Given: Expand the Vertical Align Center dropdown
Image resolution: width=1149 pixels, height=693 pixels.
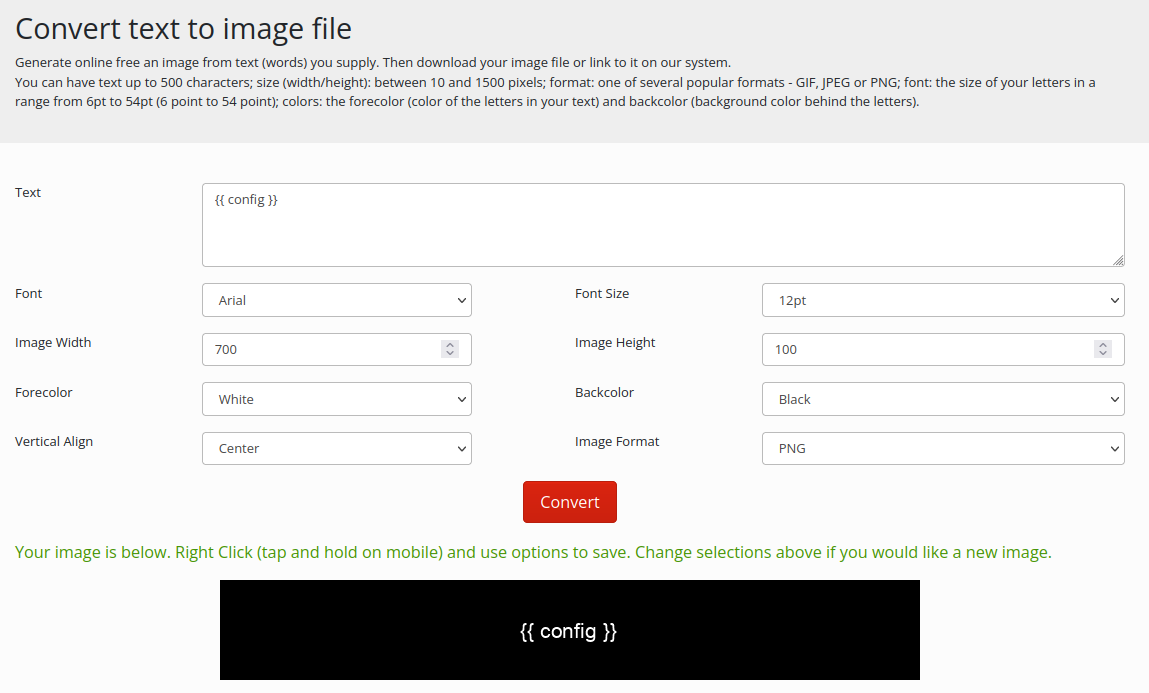Looking at the screenshot, I should (336, 449).
